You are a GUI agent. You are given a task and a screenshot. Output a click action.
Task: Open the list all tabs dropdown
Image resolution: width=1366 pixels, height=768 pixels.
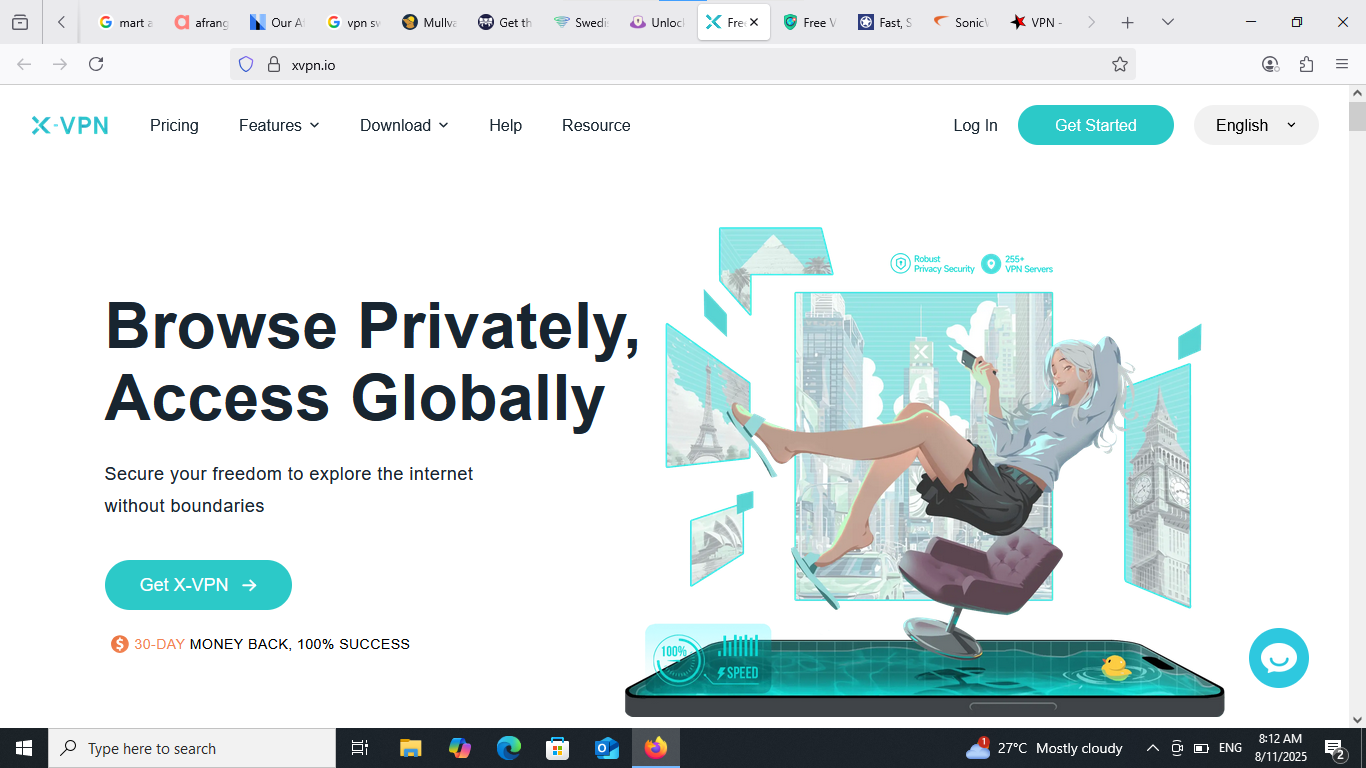[x=1167, y=22]
